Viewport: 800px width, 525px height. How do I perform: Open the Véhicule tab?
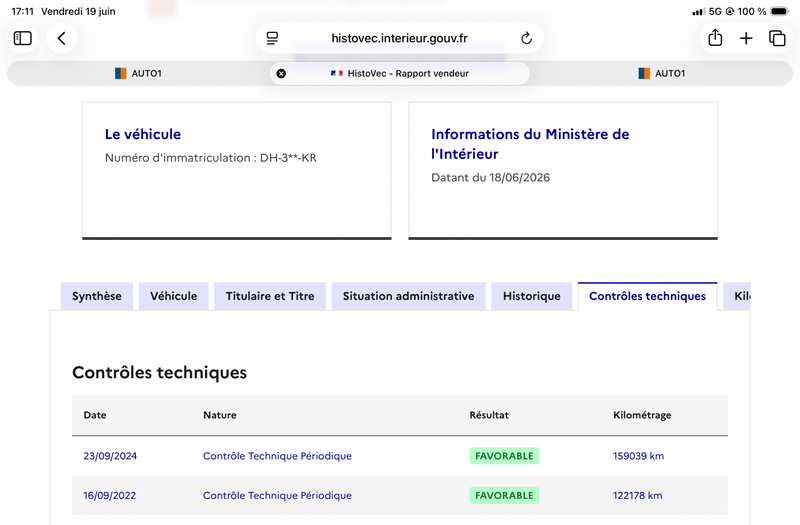point(173,296)
